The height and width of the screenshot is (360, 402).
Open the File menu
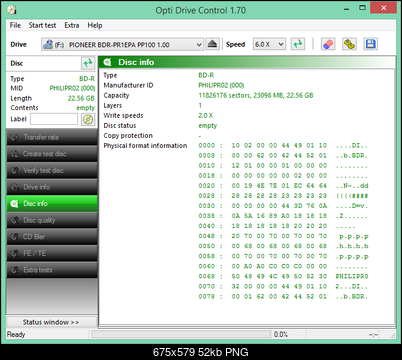pos(15,25)
